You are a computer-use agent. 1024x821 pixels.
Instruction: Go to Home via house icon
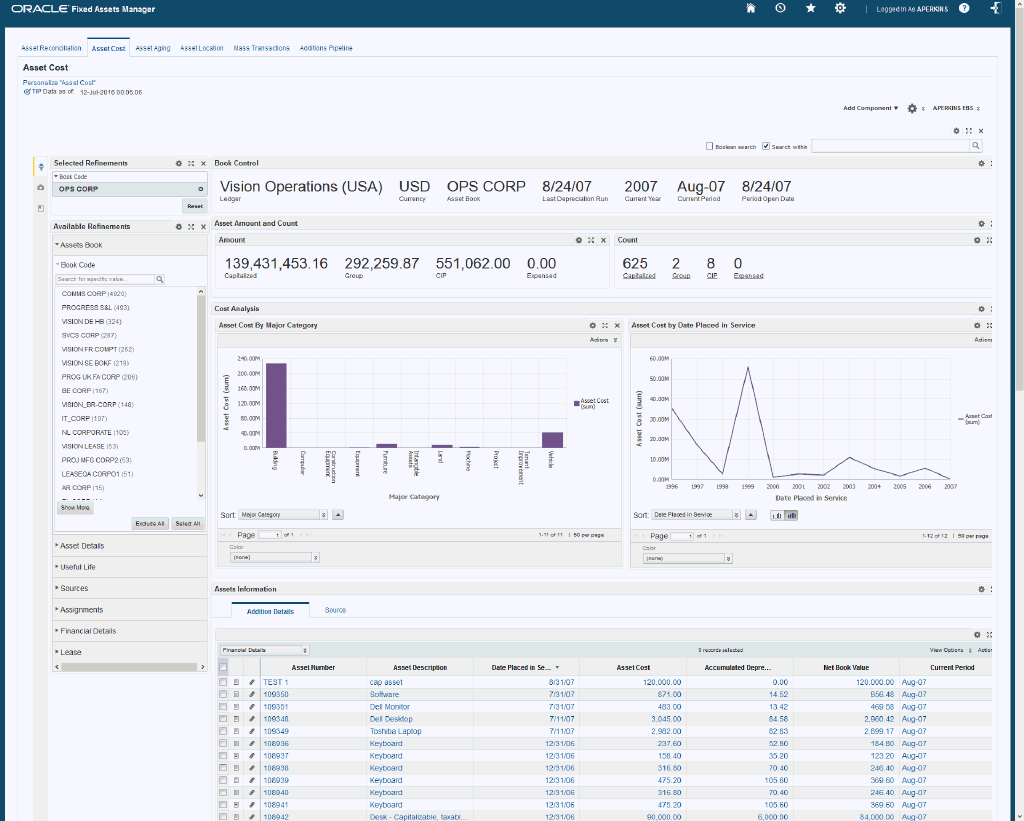[751, 8]
